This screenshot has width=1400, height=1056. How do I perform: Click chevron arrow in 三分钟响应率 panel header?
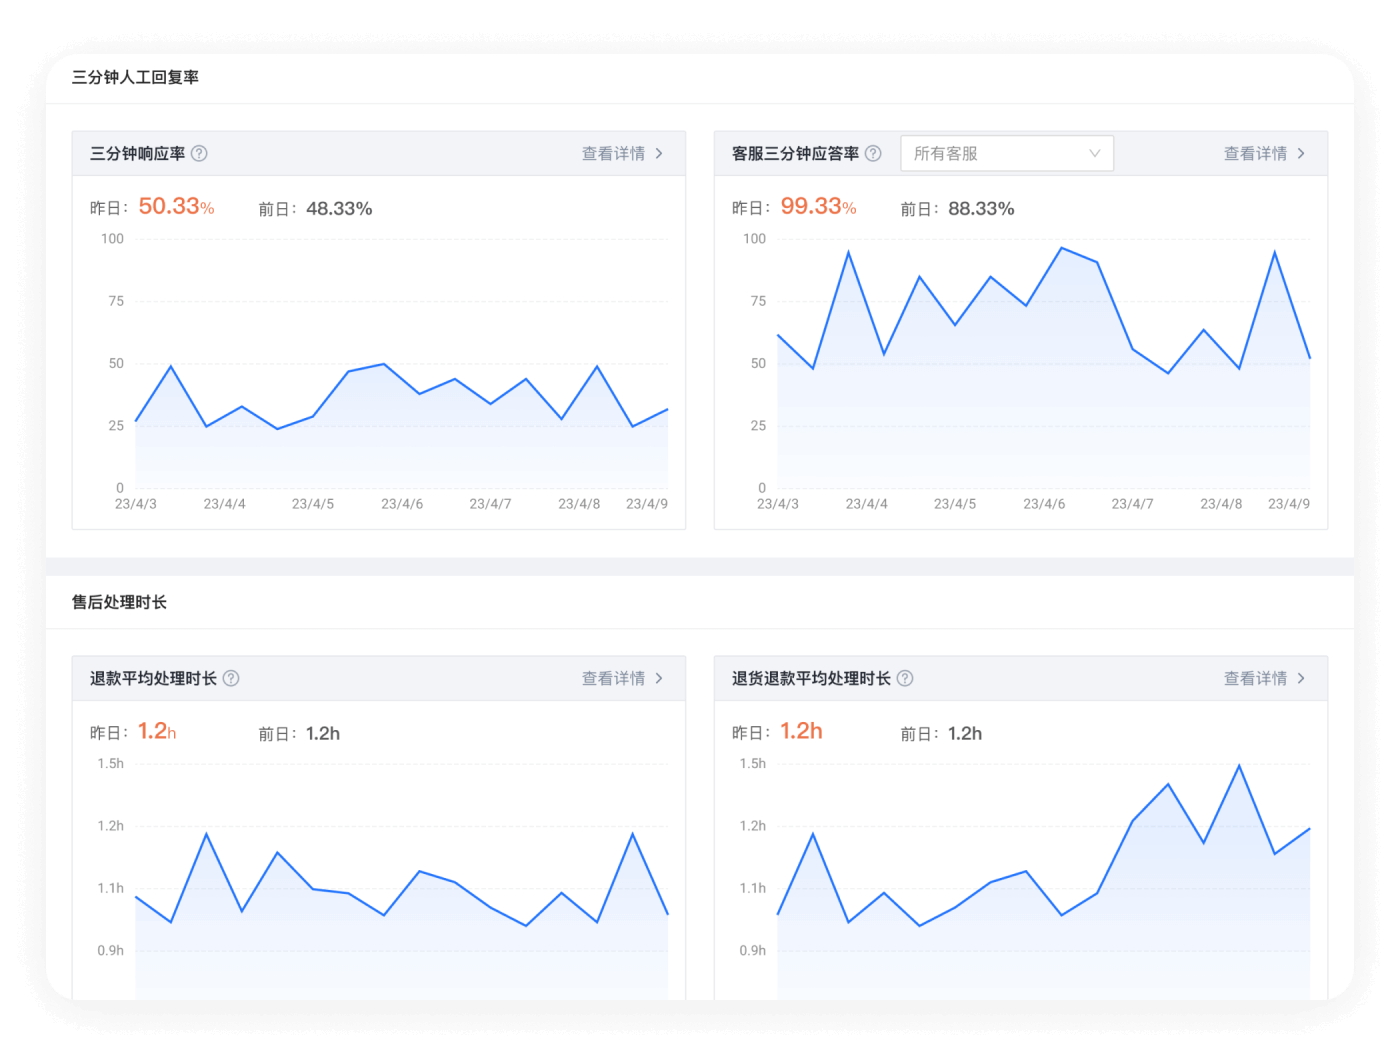point(659,153)
